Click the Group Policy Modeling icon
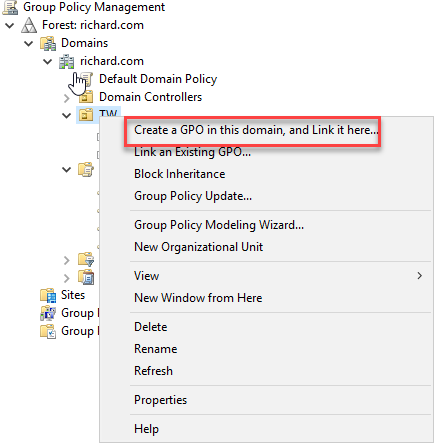 pyautogui.click(x=48, y=313)
